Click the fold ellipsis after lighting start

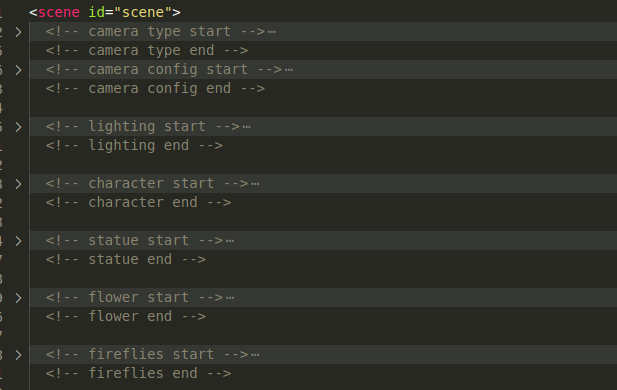(246, 127)
